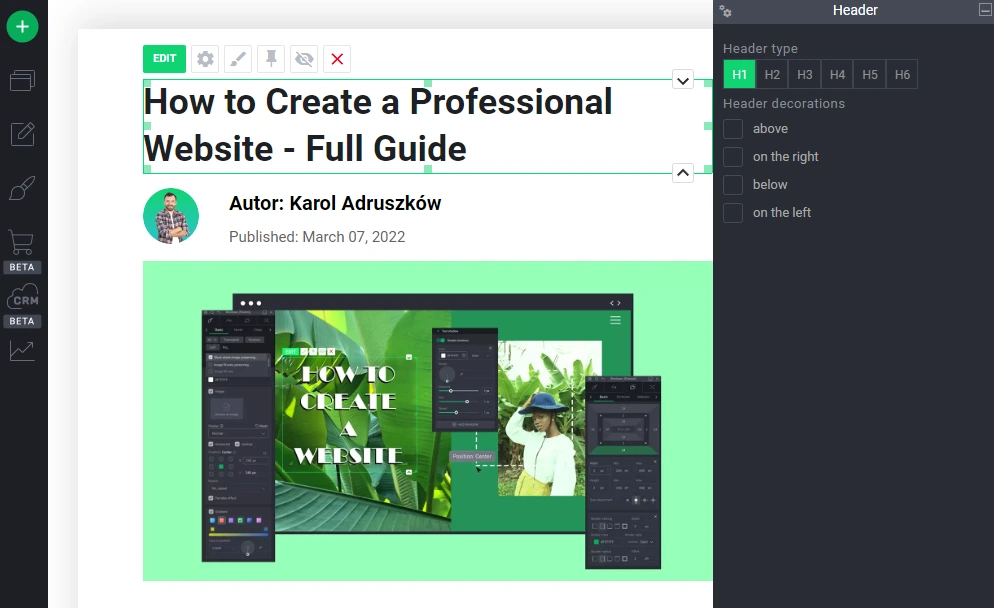Click the green EDIT button

point(164,59)
